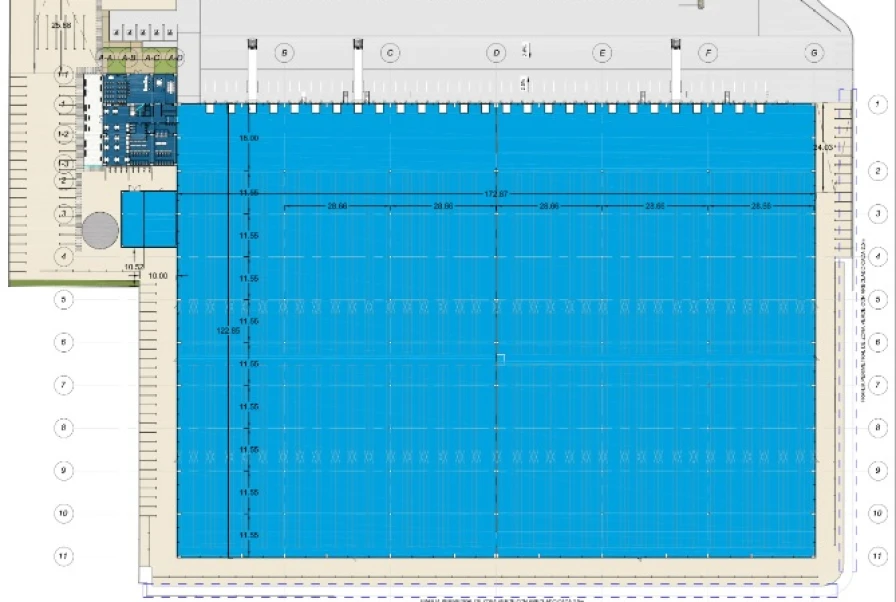Click grid bubble B on the top axis

coord(285,52)
